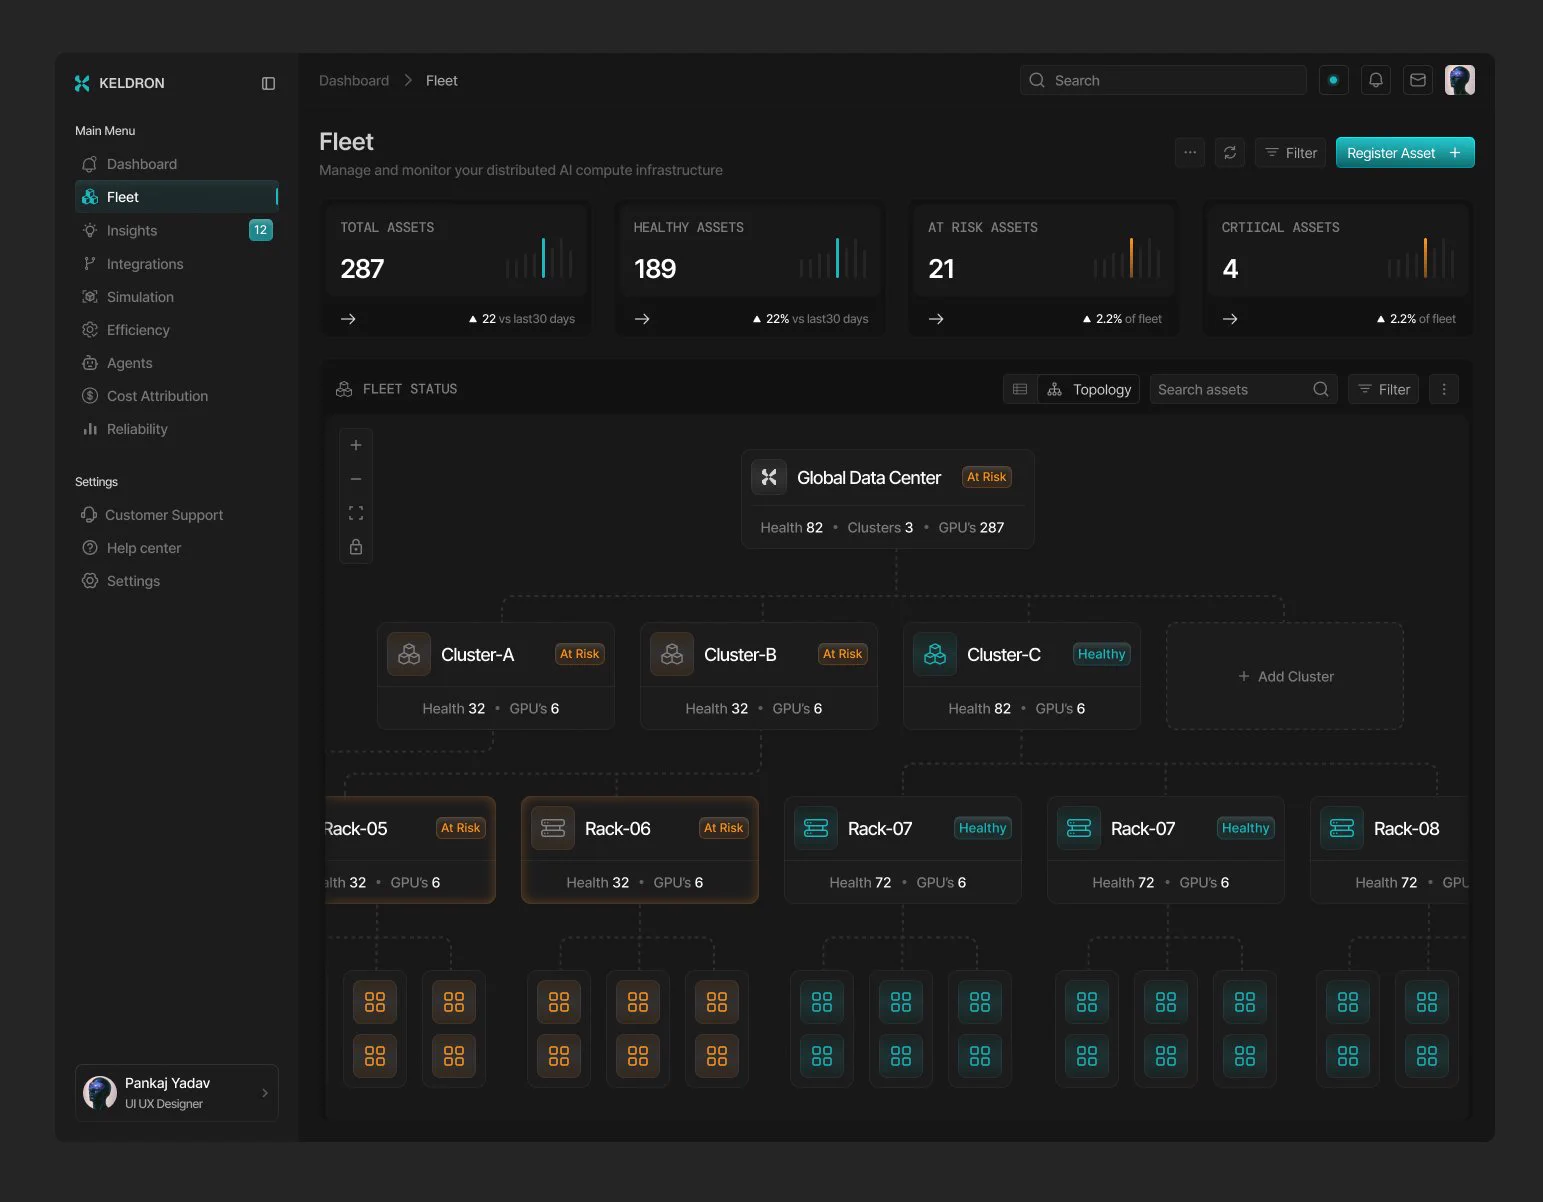This screenshot has width=1543, height=1202.
Task: Fit topology view to screen
Action: click(x=356, y=513)
